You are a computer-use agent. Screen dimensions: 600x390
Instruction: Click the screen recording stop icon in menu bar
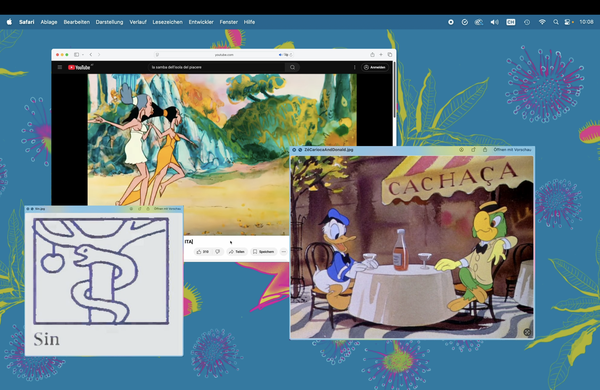click(451, 22)
